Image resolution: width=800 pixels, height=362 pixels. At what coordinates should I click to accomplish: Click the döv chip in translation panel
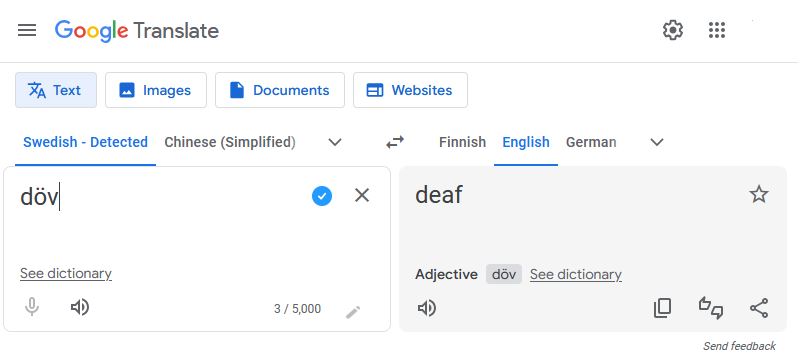pyautogui.click(x=504, y=274)
